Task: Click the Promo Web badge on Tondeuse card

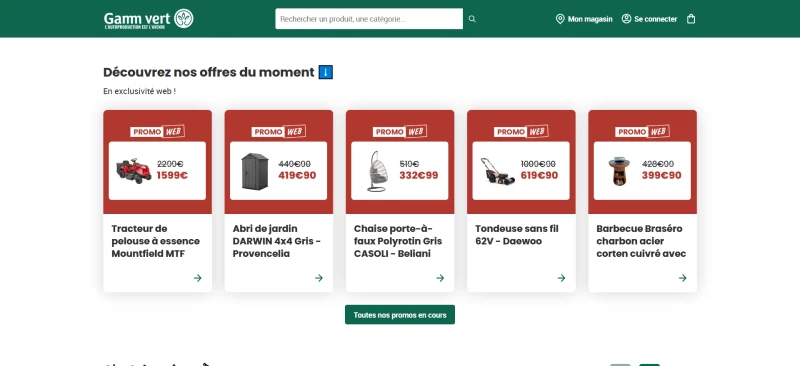Action: (x=521, y=131)
